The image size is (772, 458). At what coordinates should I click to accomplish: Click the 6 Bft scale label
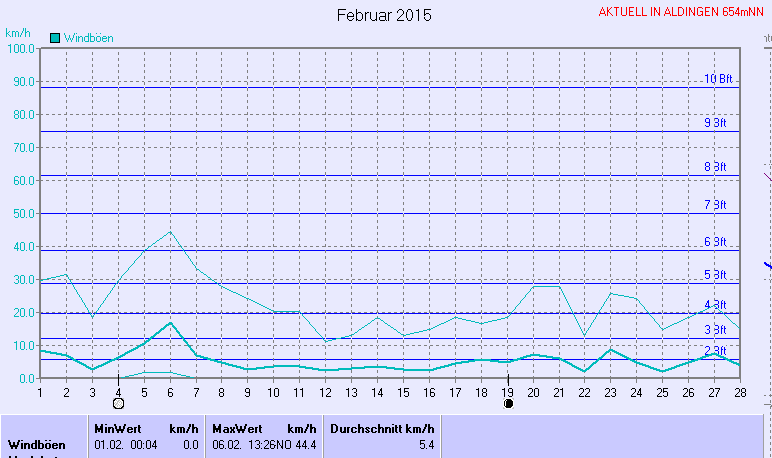pyautogui.click(x=714, y=242)
